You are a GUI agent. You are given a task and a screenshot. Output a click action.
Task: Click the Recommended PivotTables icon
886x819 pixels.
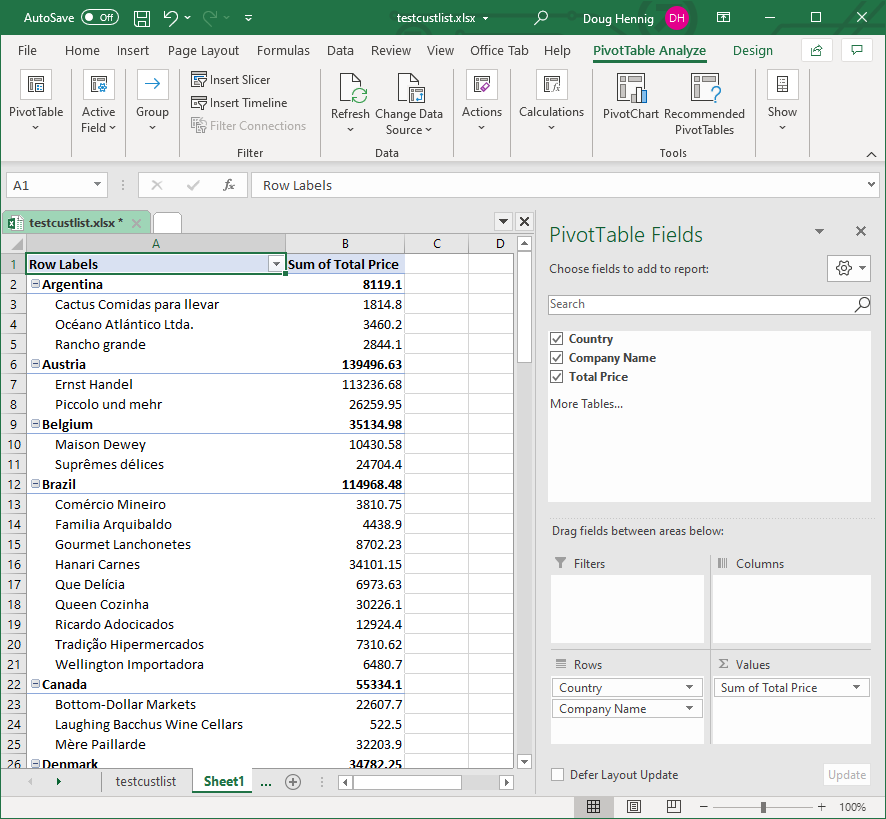click(x=705, y=89)
